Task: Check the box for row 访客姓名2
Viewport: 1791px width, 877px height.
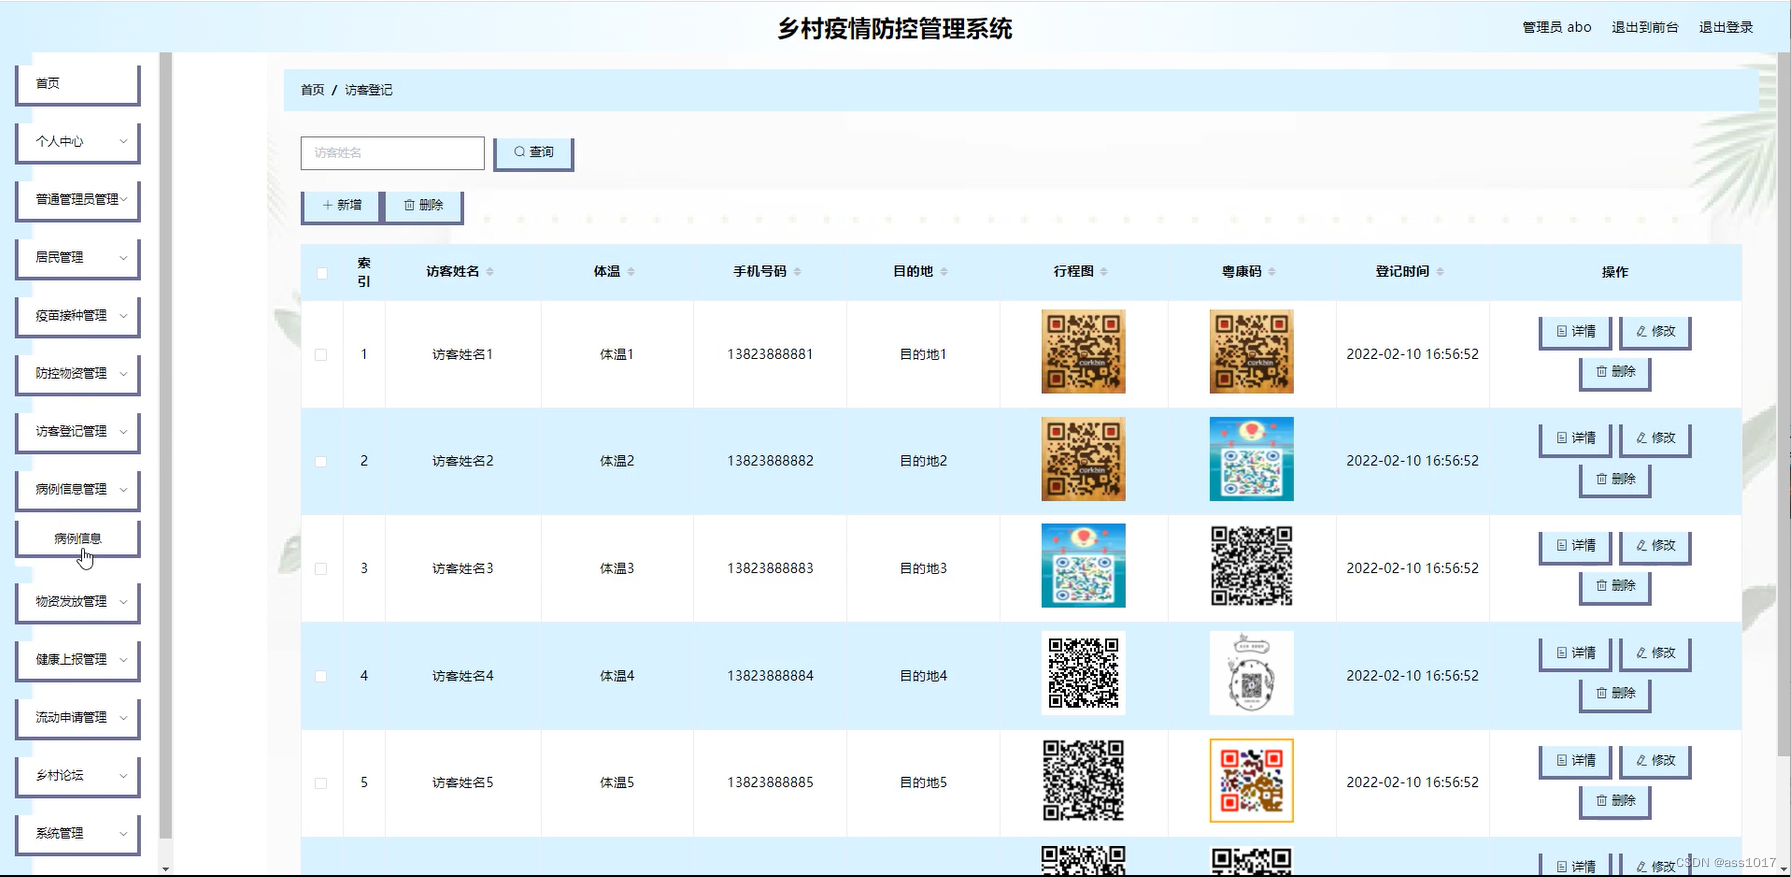Action: 321,462
